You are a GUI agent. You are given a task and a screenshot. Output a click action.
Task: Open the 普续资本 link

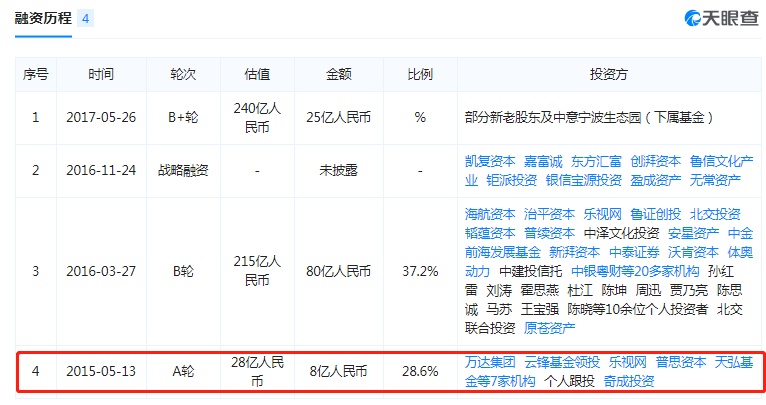(549, 233)
